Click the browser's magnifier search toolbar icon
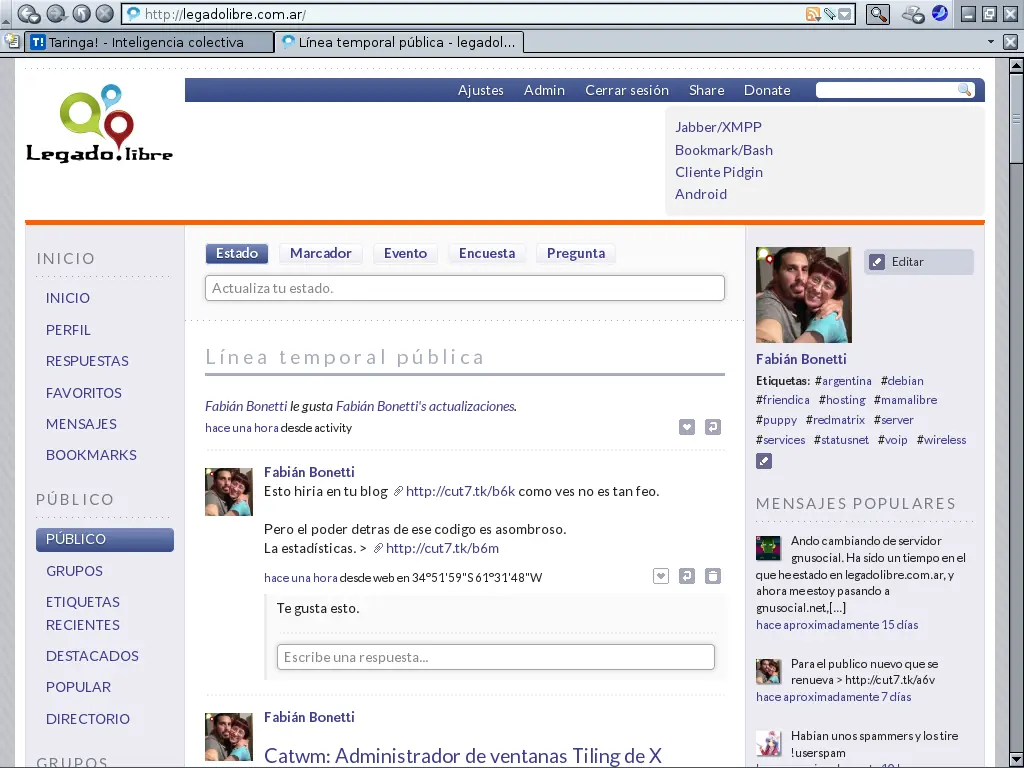This screenshot has height=768, width=1024. pyautogui.click(x=878, y=14)
